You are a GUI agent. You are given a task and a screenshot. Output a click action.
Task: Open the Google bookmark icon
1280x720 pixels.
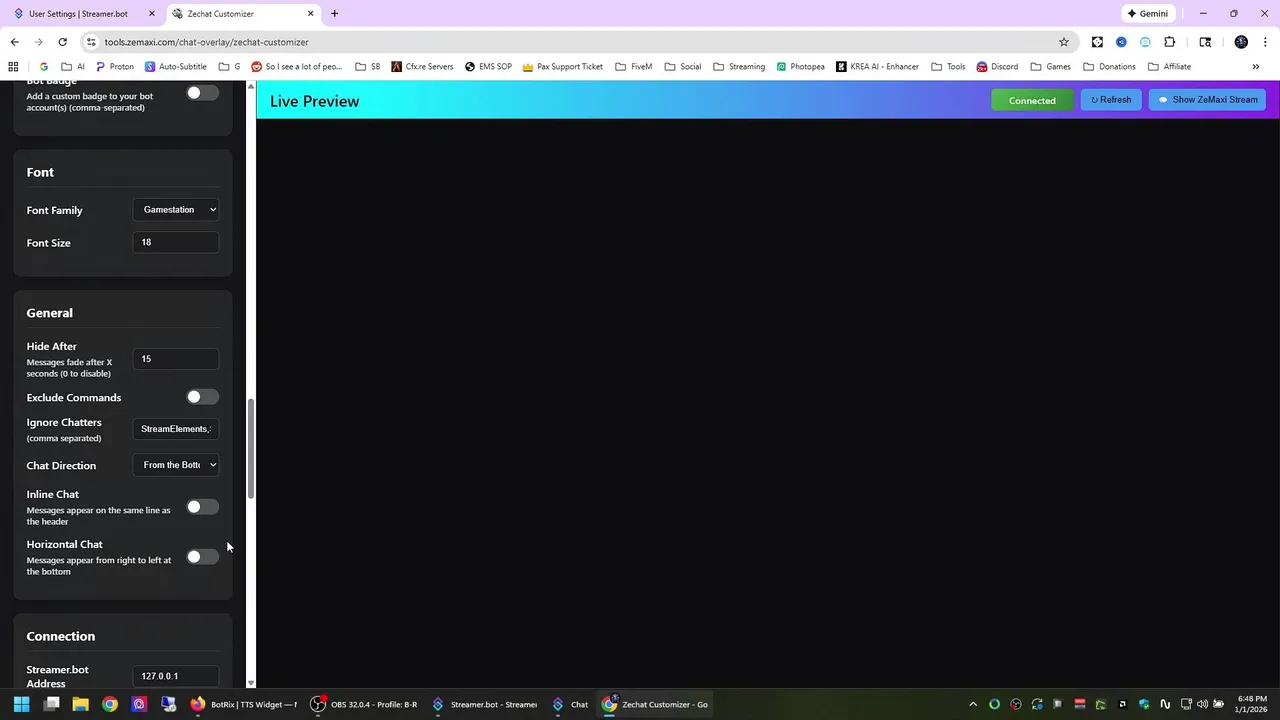pos(44,67)
